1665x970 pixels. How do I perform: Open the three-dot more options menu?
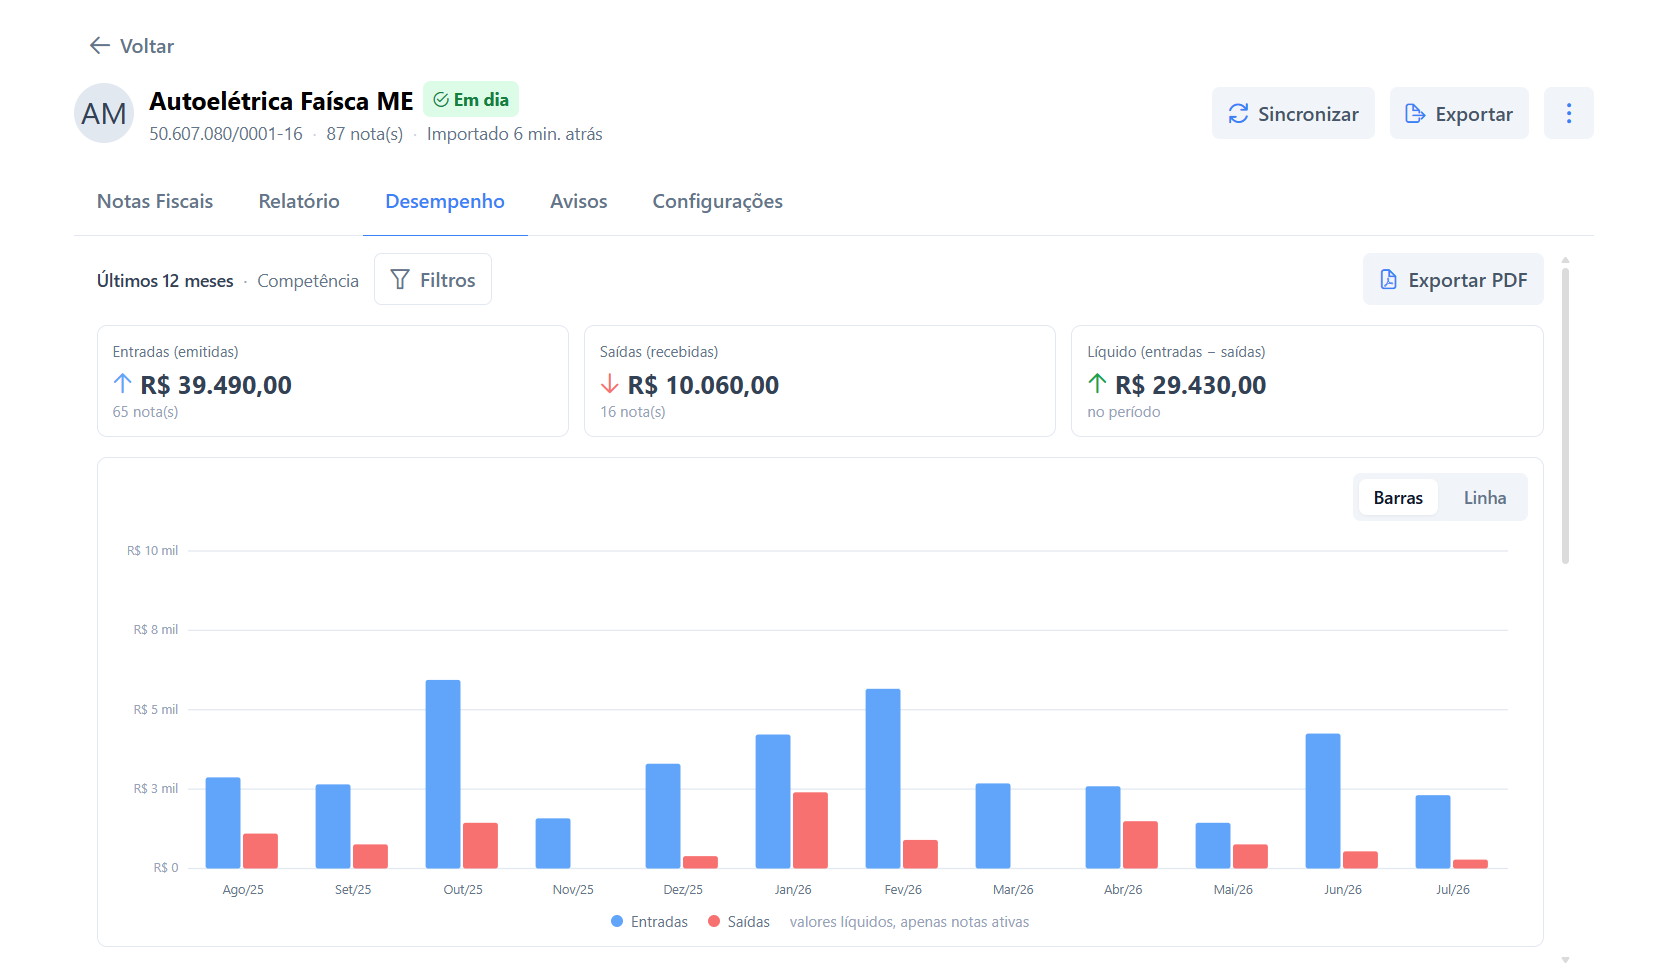(1569, 114)
